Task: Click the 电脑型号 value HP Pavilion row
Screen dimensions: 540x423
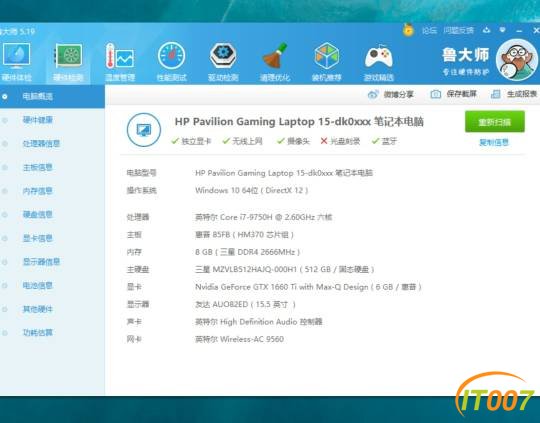Action: point(284,173)
